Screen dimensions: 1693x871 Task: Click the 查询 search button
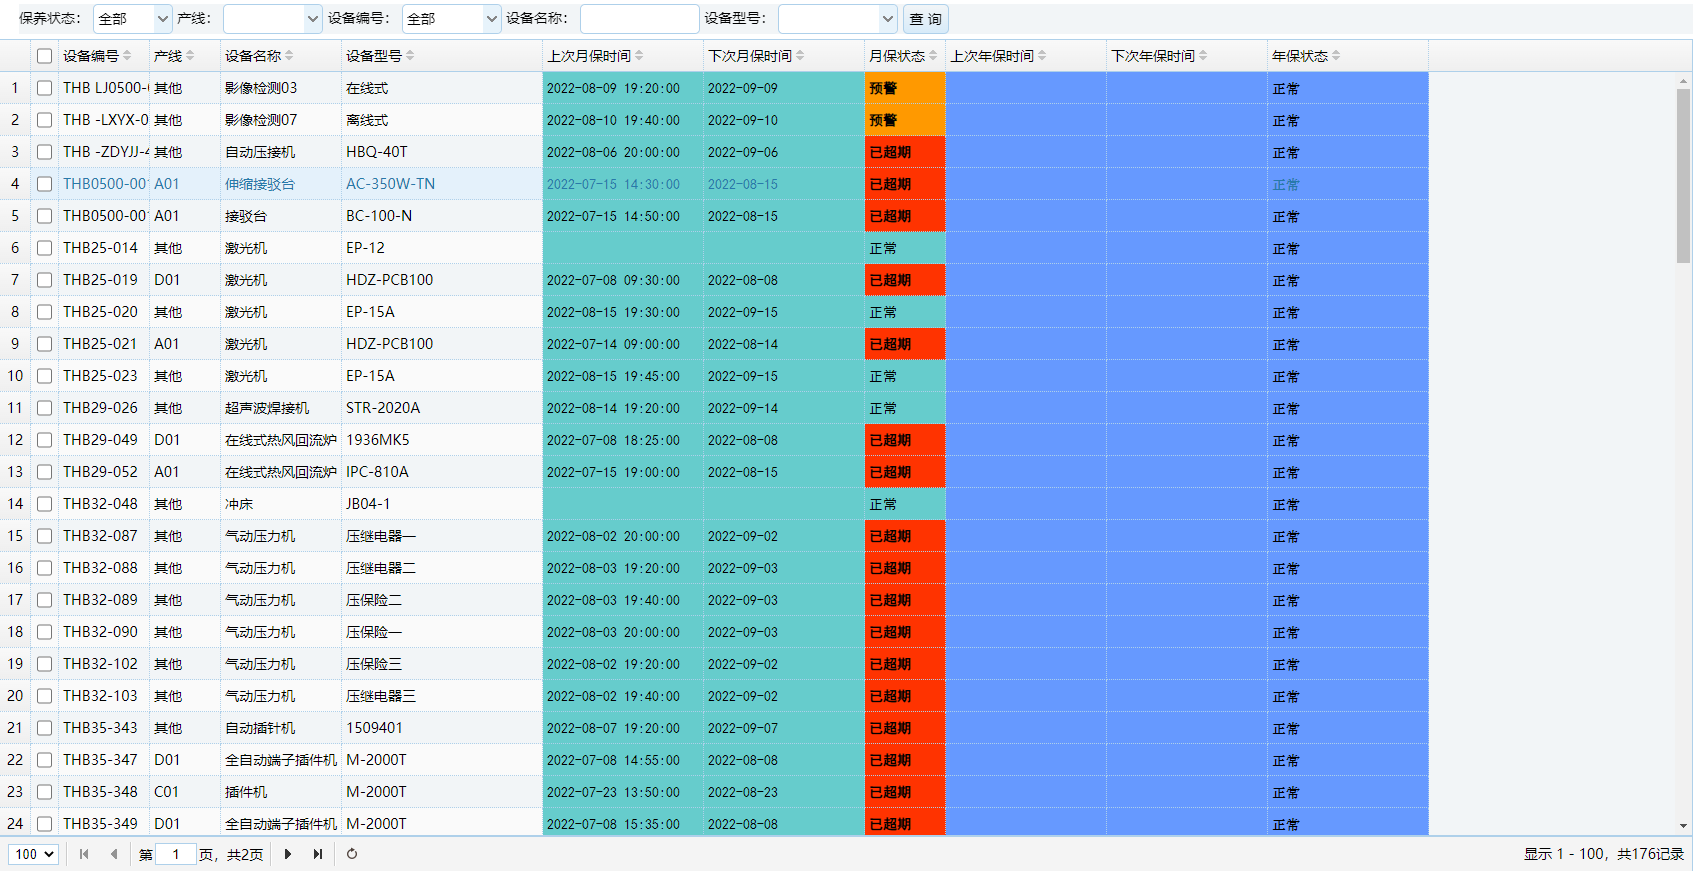tap(926, 19)
